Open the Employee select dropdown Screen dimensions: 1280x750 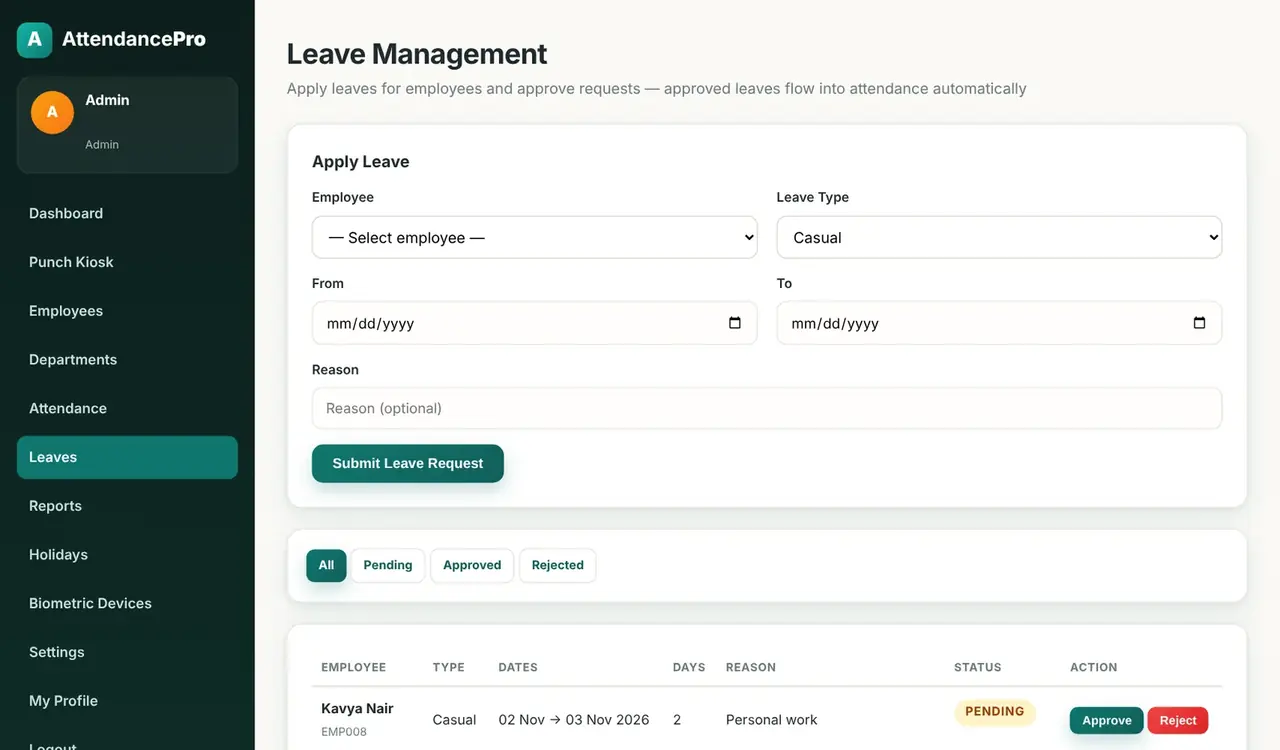pos(535,237)
